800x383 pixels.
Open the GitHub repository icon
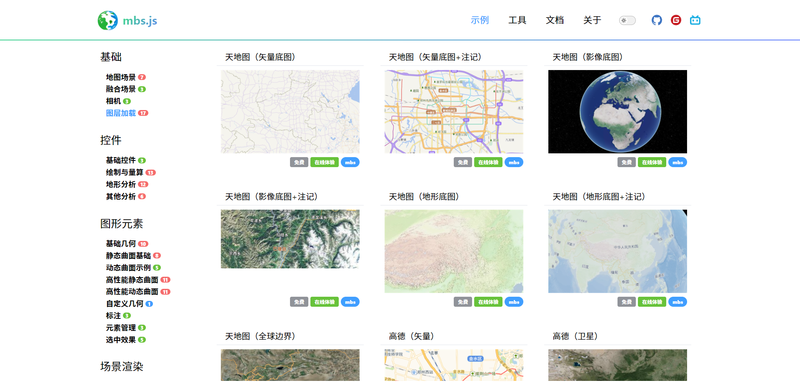tap(657, 20)
